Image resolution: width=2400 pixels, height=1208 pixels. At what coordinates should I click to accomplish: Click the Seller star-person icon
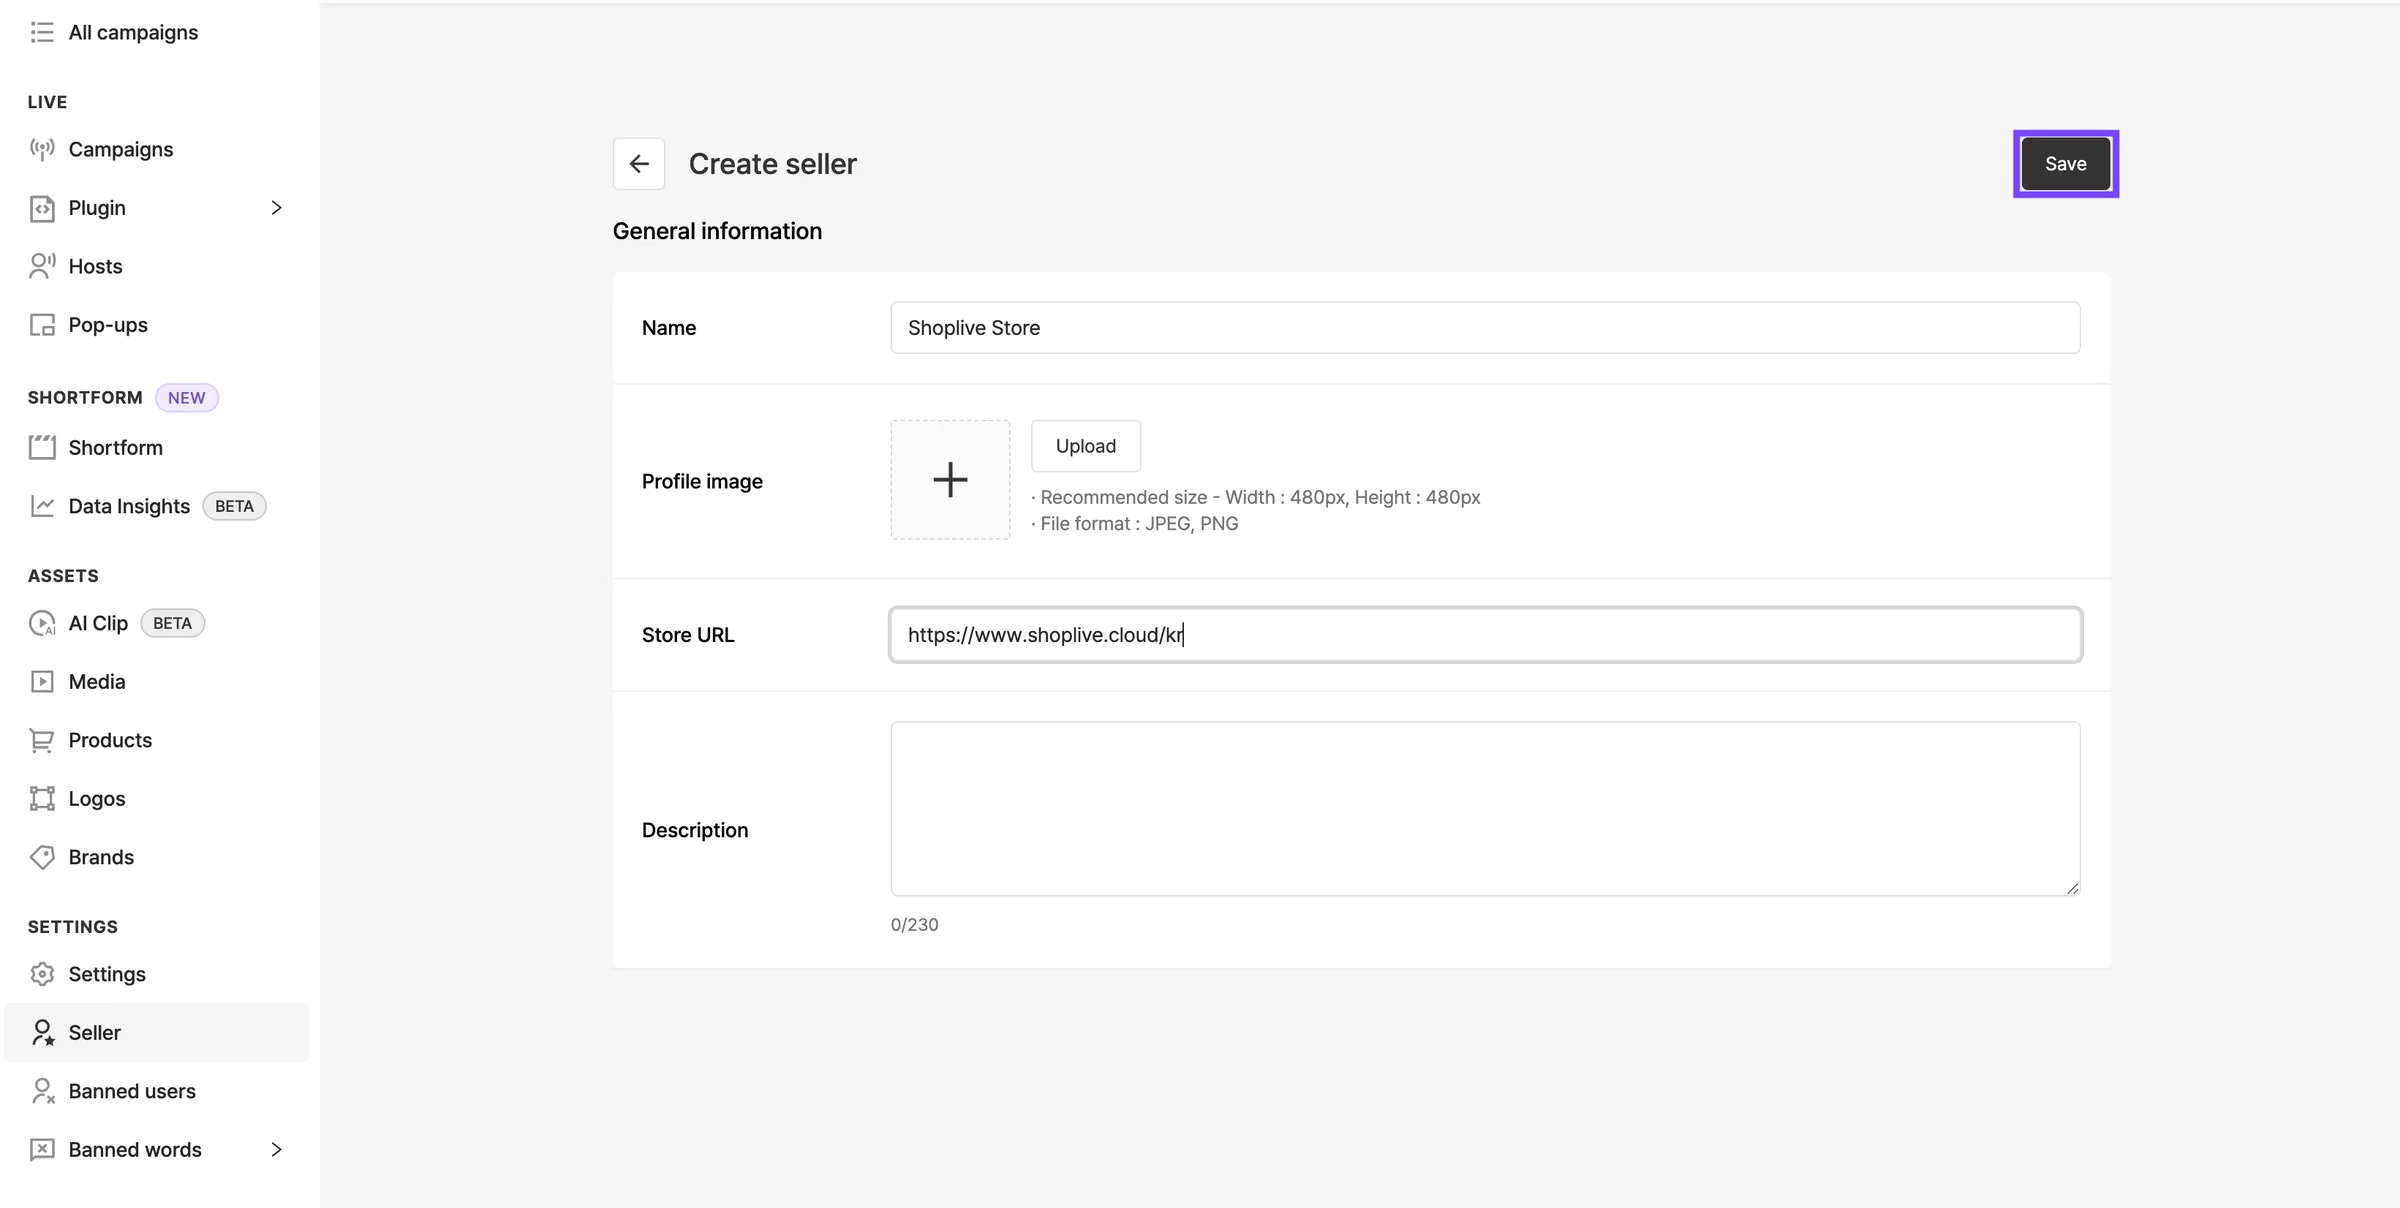click(42, 1033)
